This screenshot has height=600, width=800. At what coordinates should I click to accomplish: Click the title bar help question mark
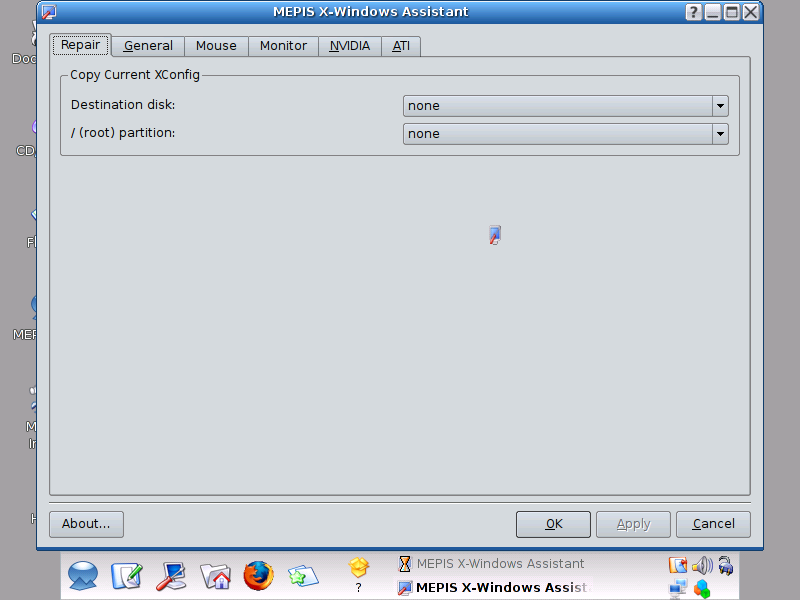[x=693, y=12]
